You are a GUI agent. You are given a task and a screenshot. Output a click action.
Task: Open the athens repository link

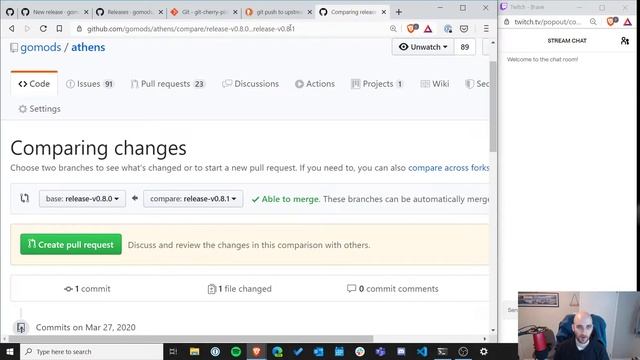[x=88, y=47]
